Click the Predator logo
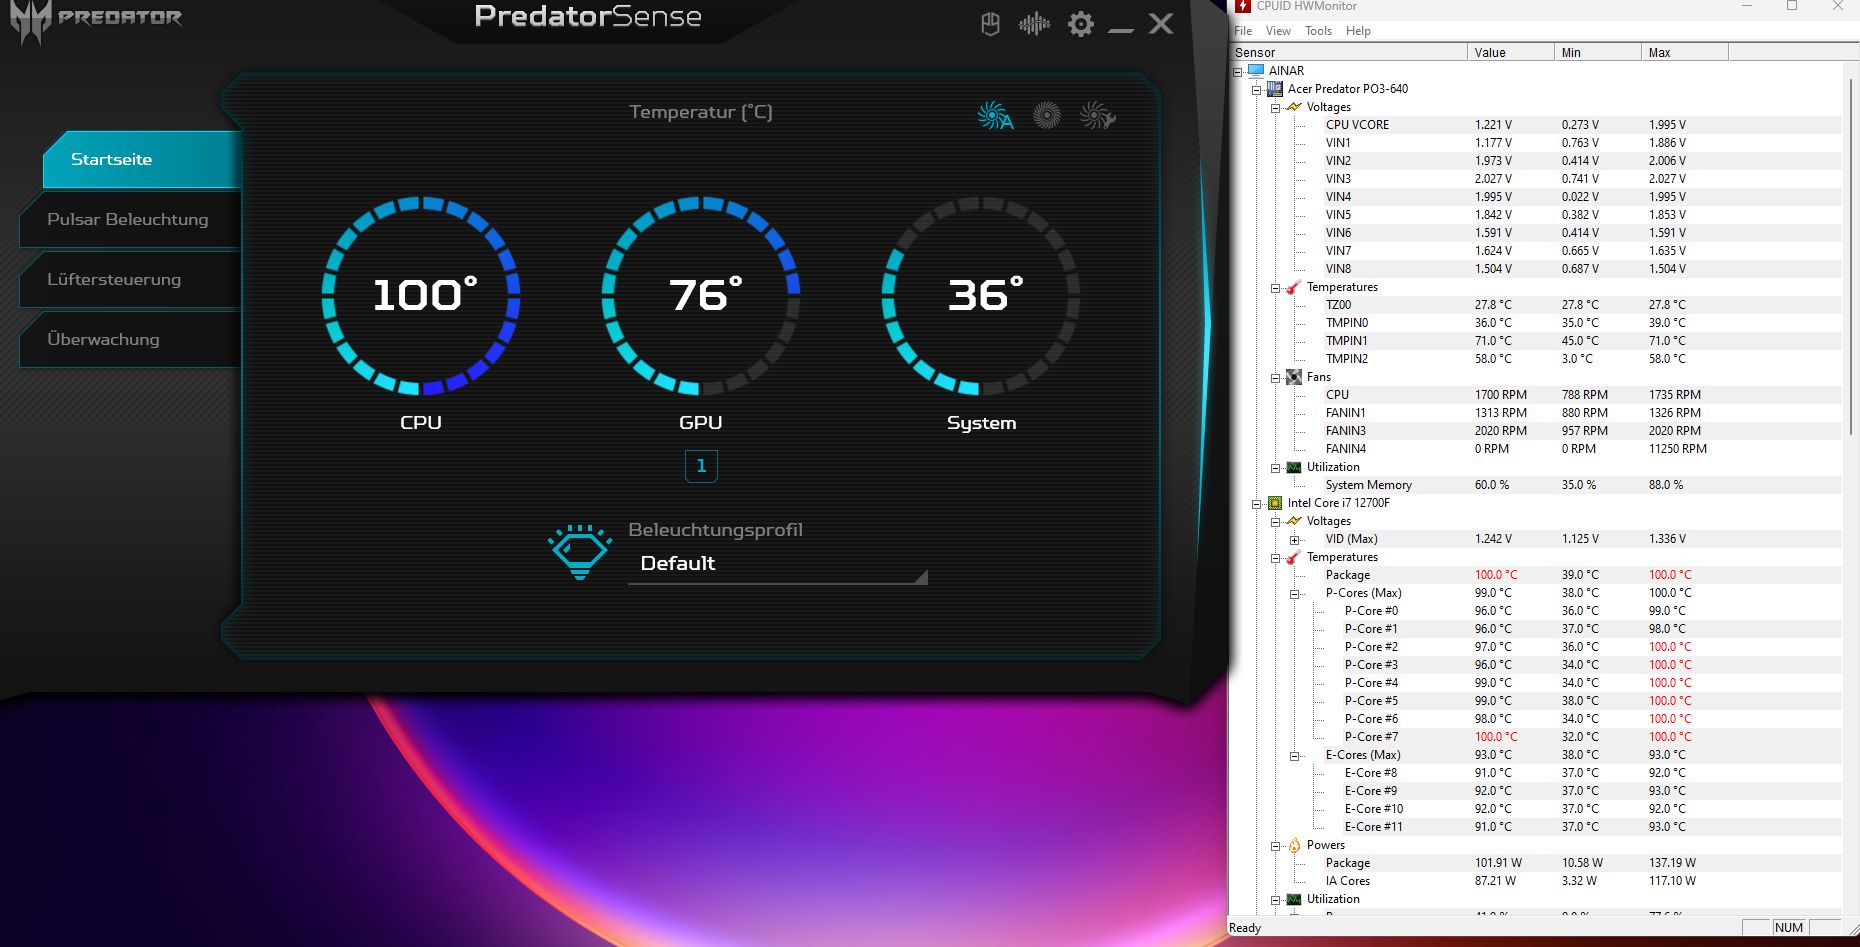The height and width of the screenshot is (947, 1860). [x=96, y=20]
